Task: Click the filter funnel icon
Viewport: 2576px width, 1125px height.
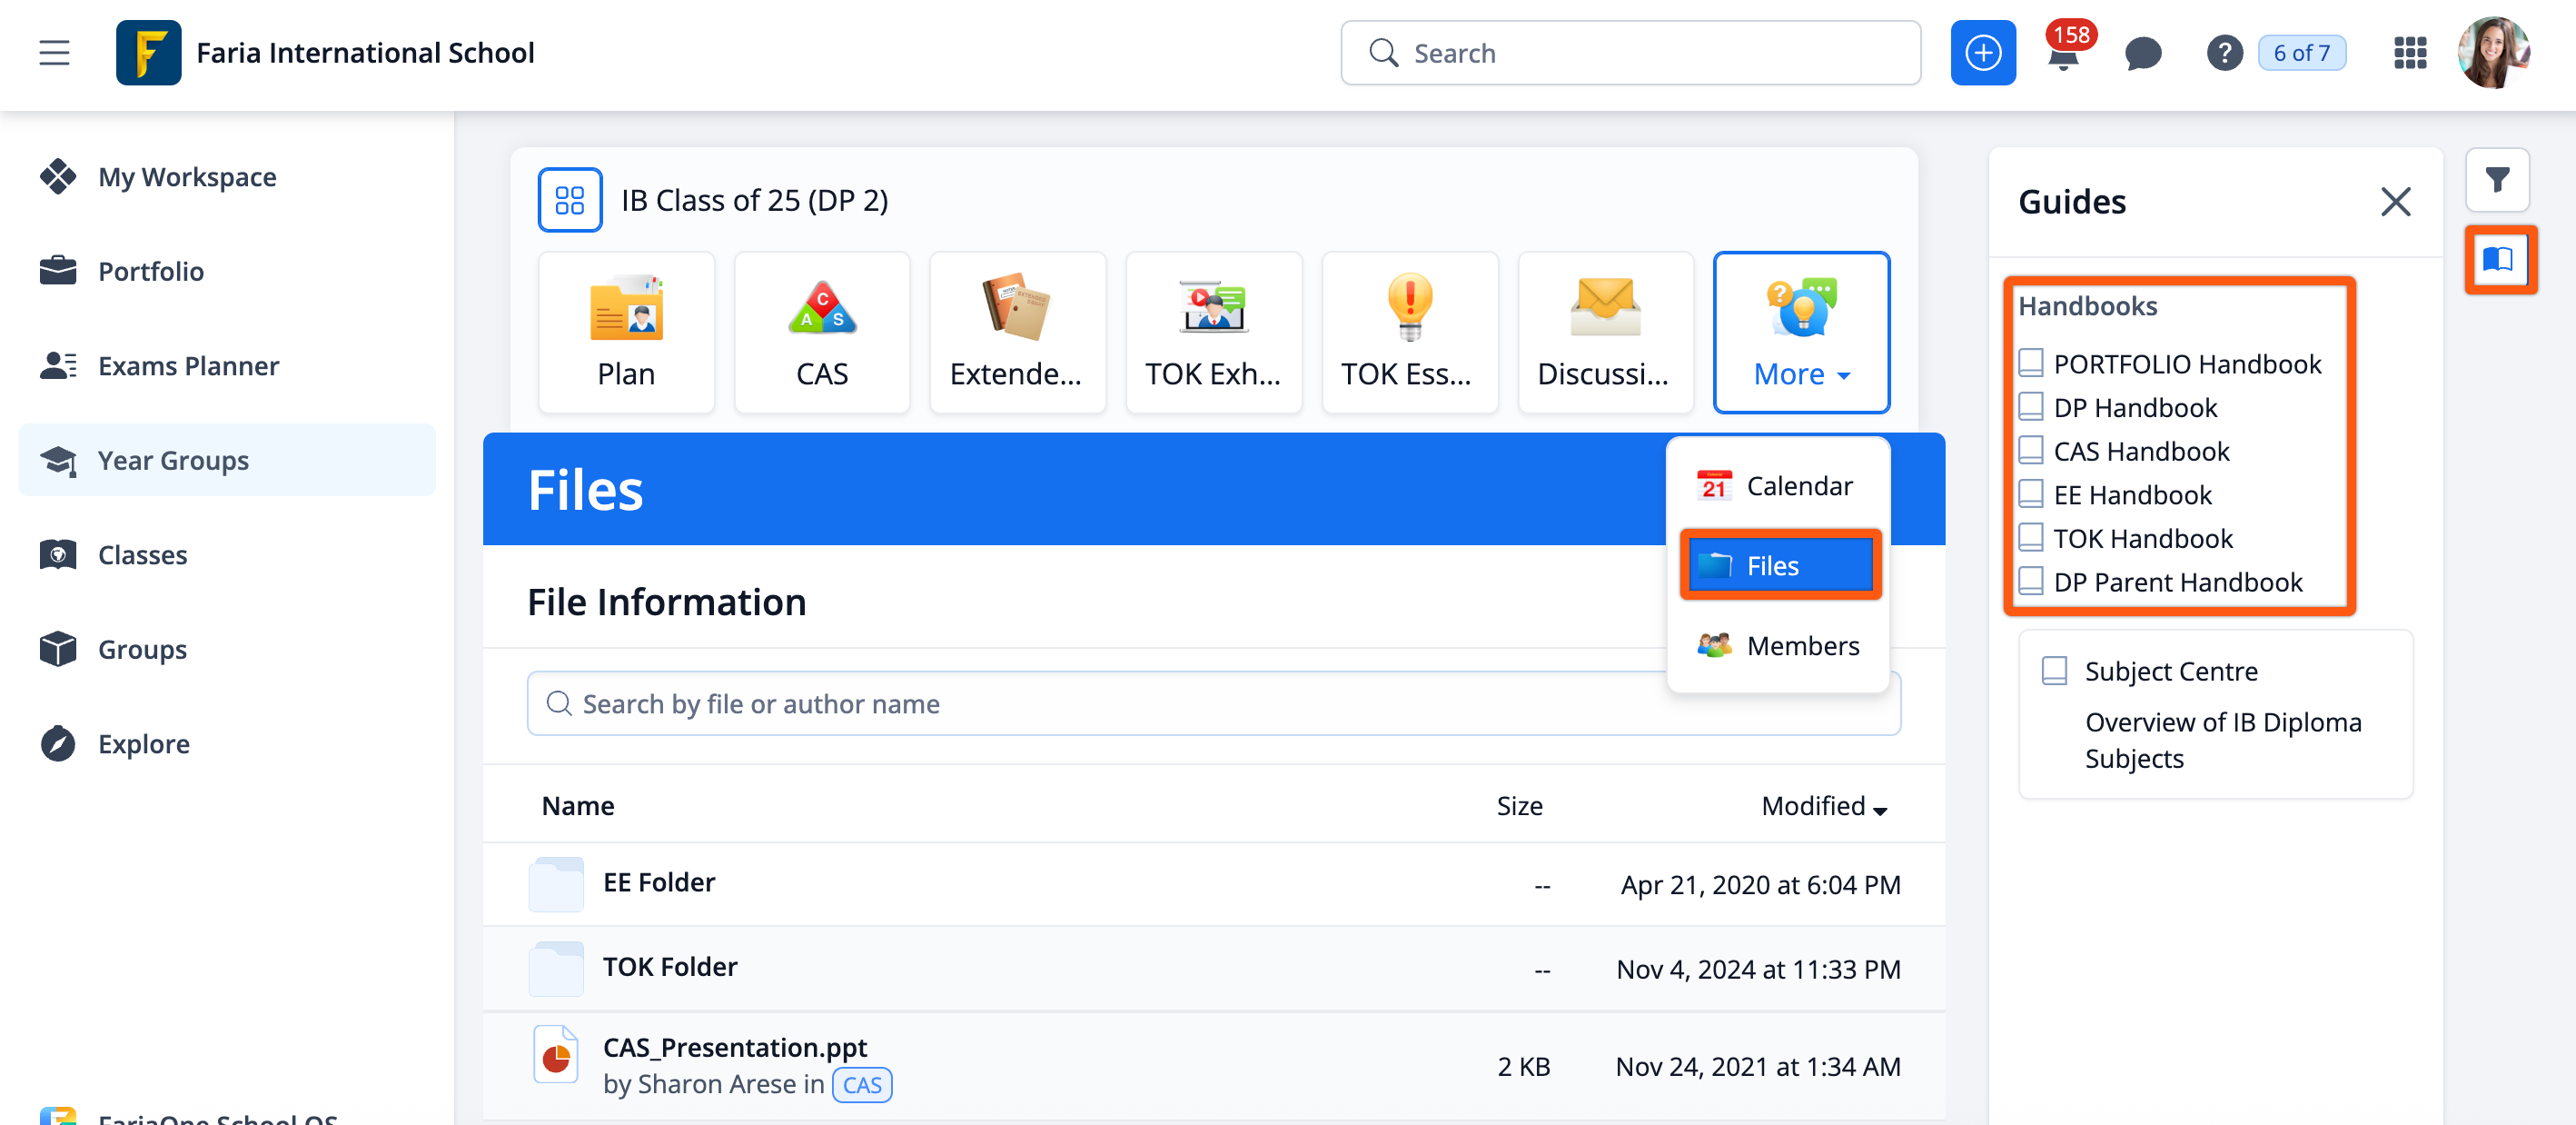Action: [2497, 179]
